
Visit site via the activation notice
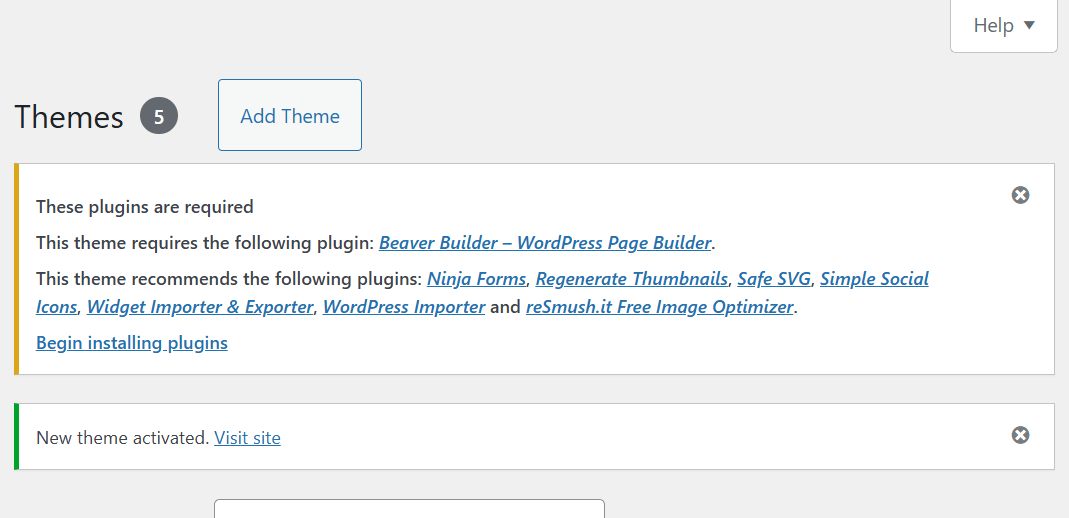point(247,438)
